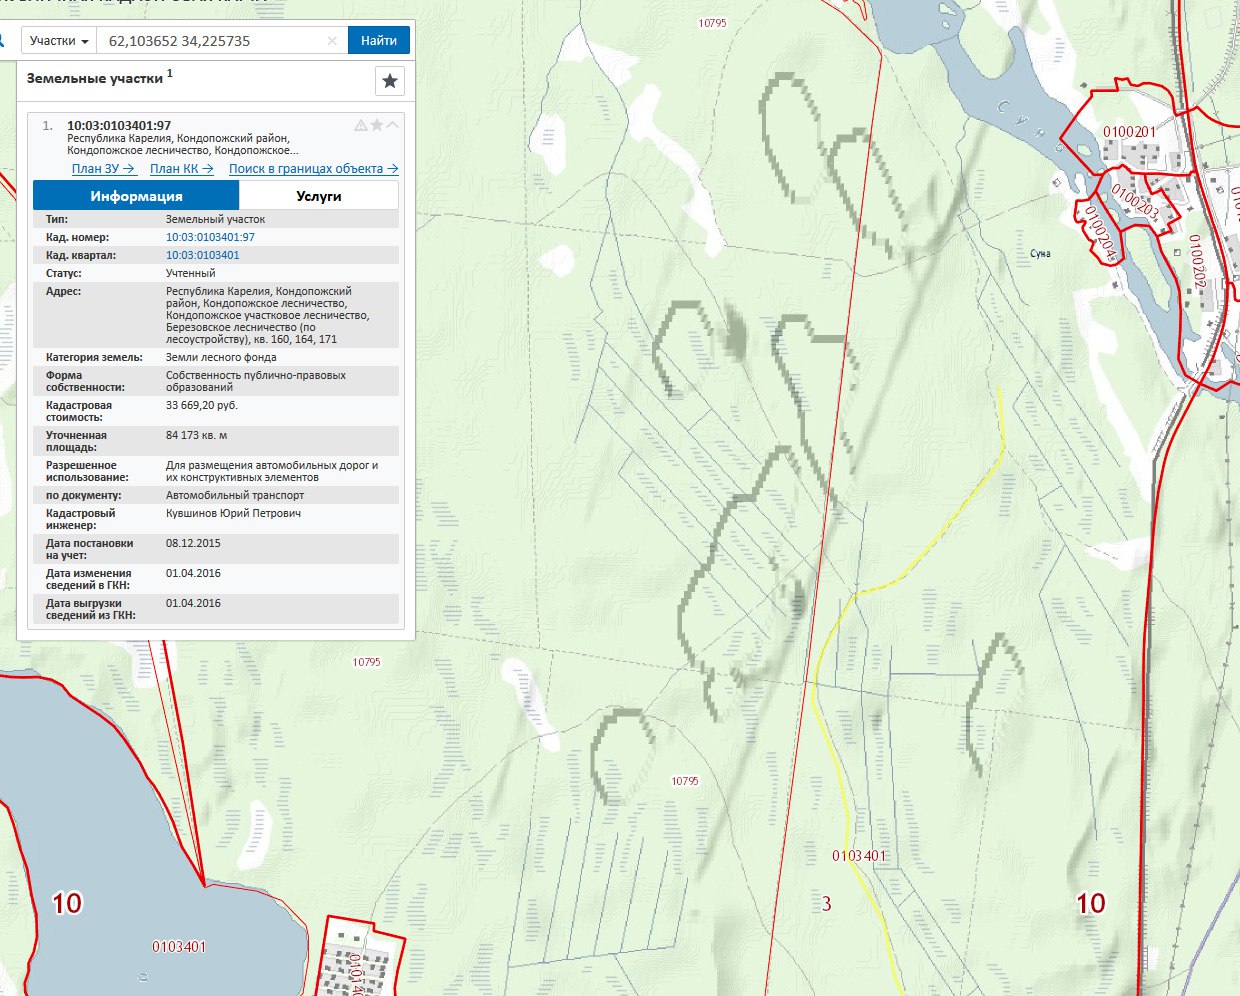Click the magnifier search icon at left edge
The width and height of the screenshot is (1240, 996).
click(x=3, y=41)
